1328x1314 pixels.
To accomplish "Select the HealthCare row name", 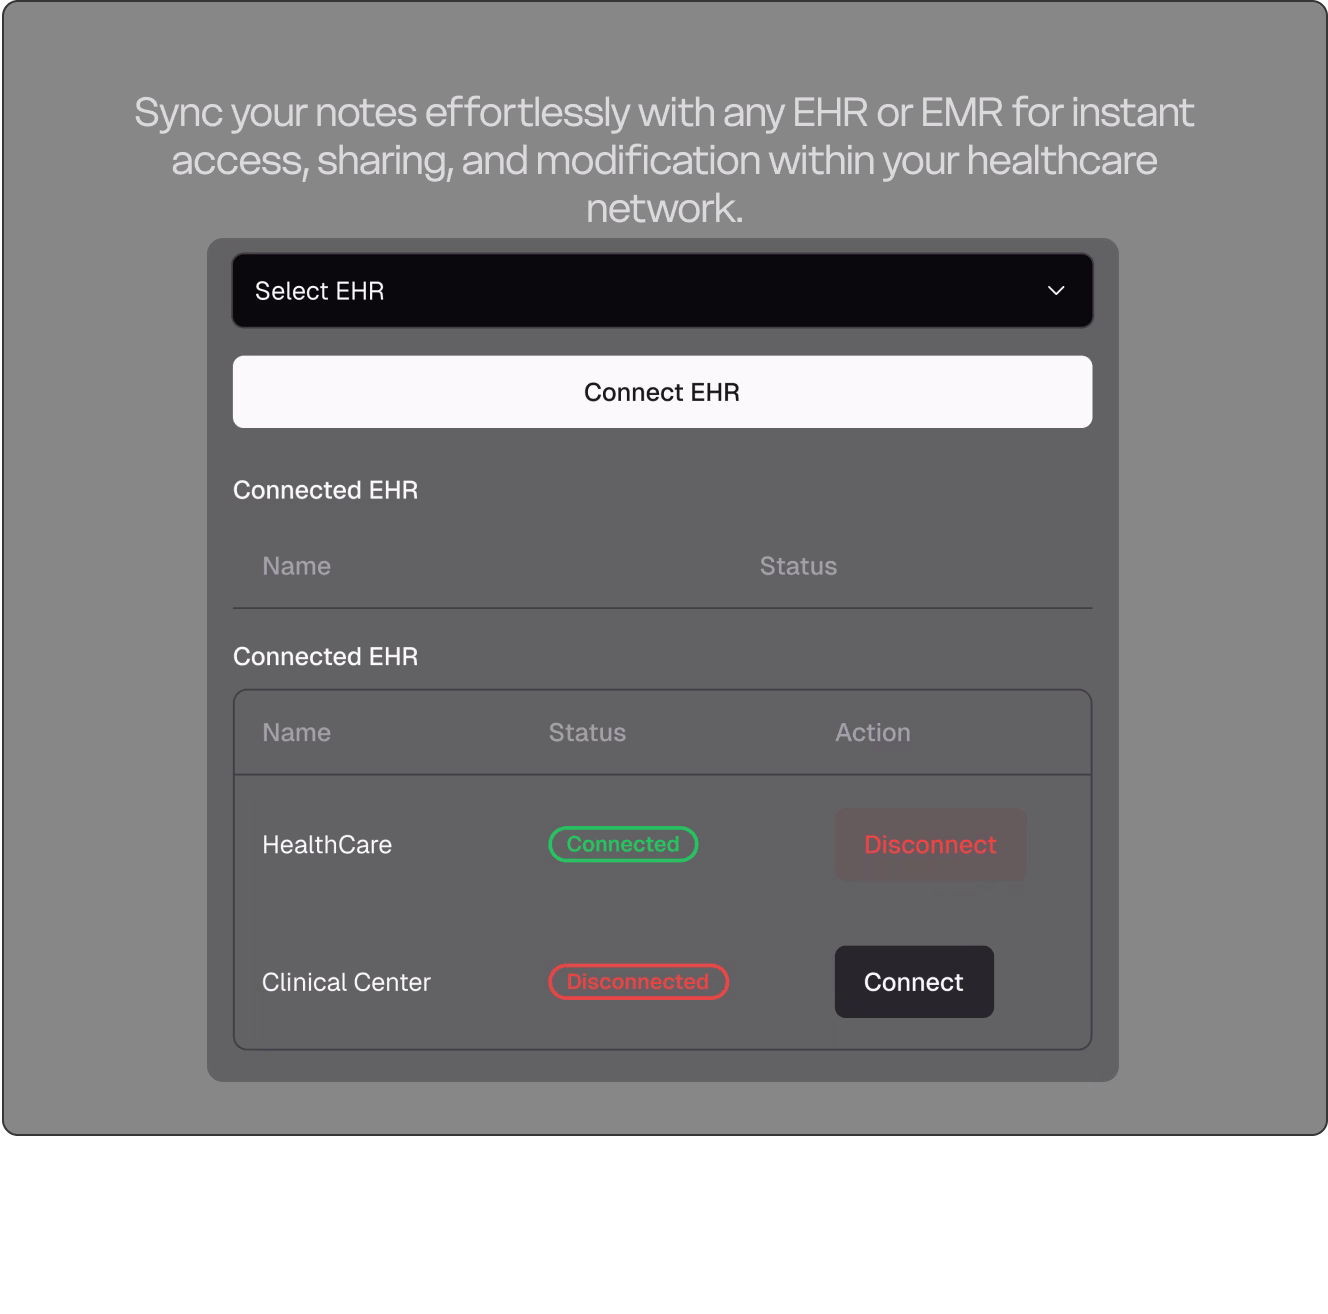I will click(x=327, y=845).
